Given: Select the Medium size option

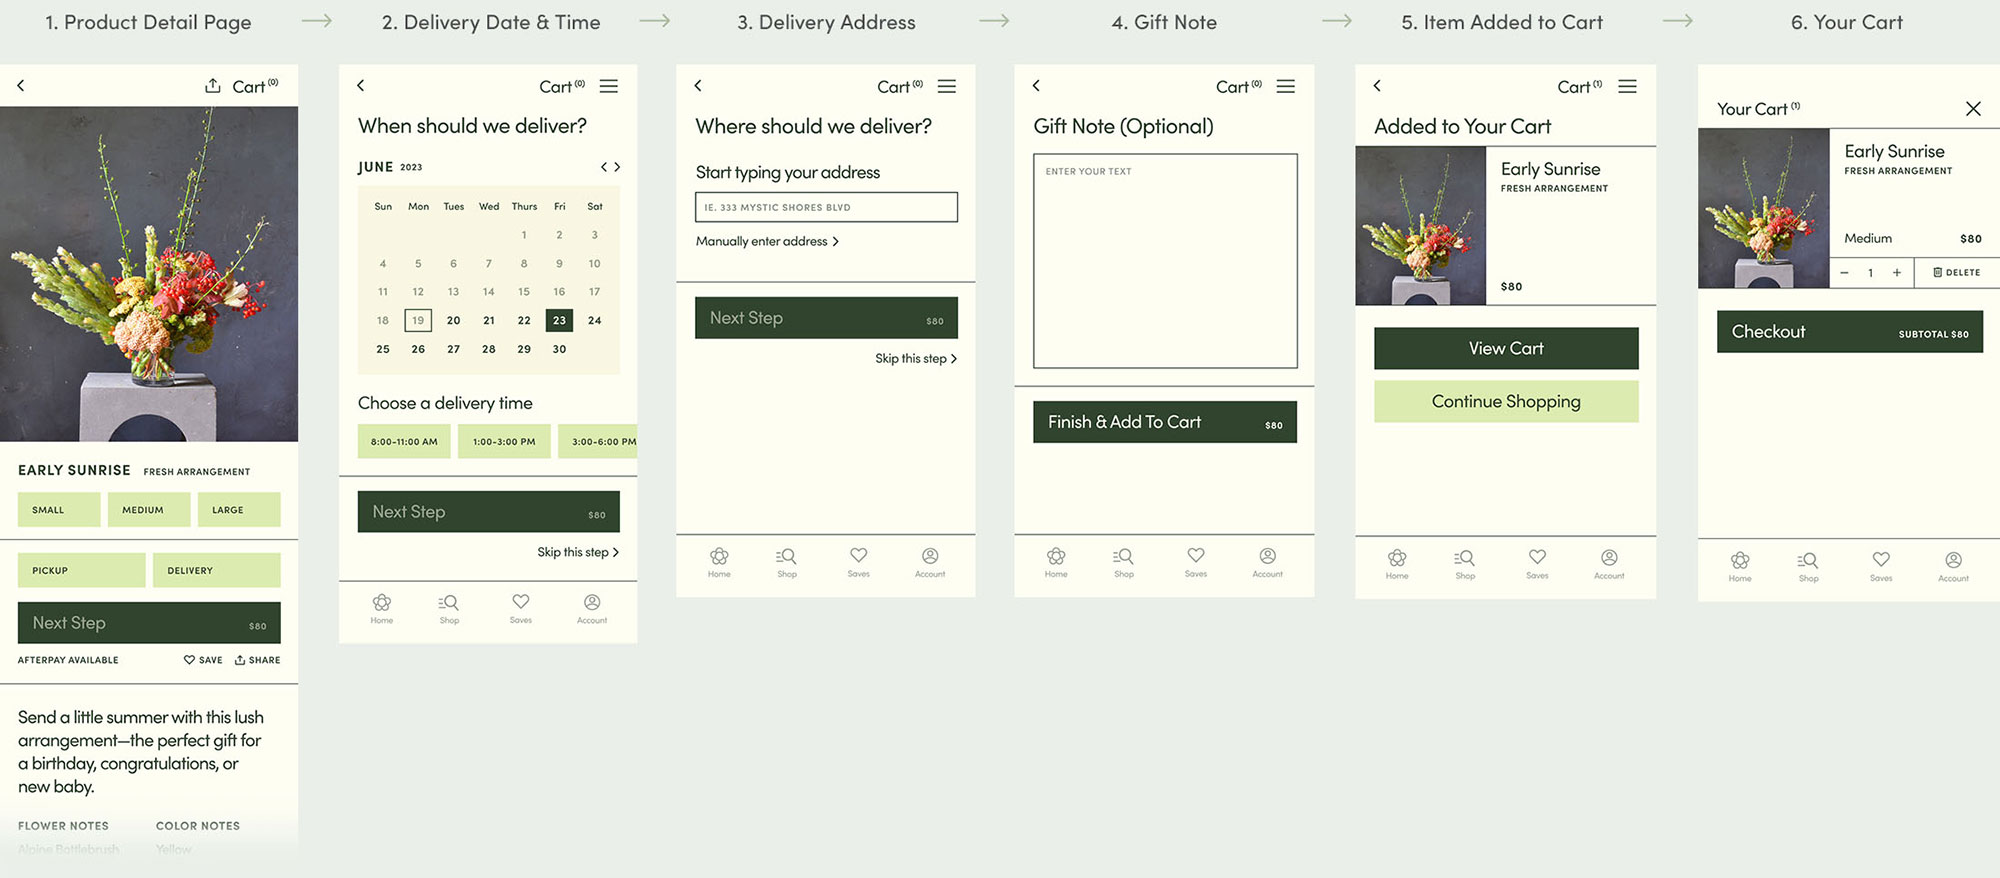Looking at the screenshot, I should click(x=149, y=510).
